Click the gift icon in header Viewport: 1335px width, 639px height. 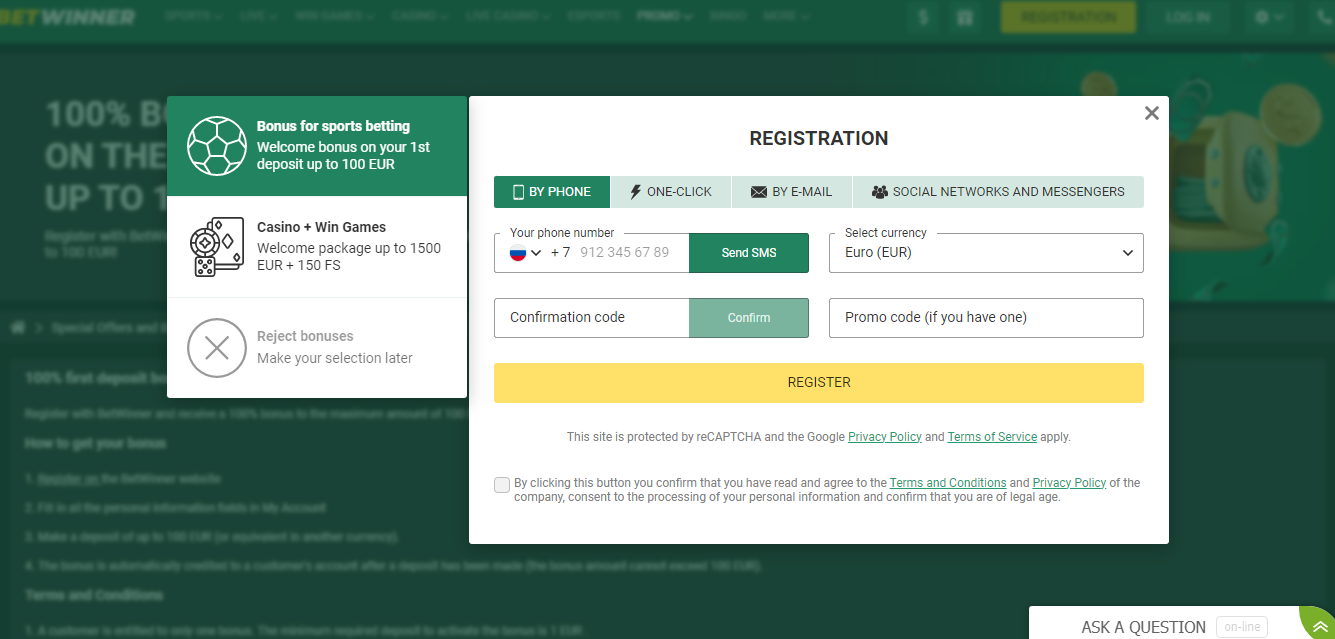pos(965,18)
